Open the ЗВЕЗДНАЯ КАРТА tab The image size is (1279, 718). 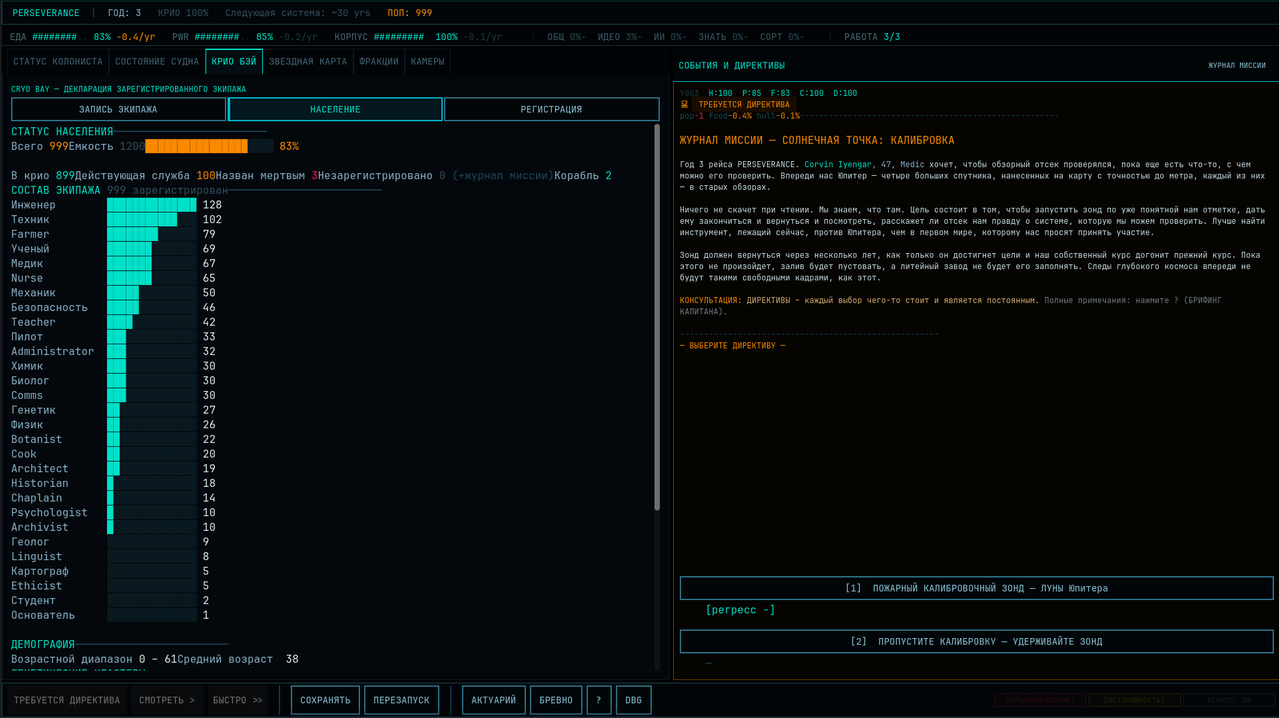pos(308,62)
